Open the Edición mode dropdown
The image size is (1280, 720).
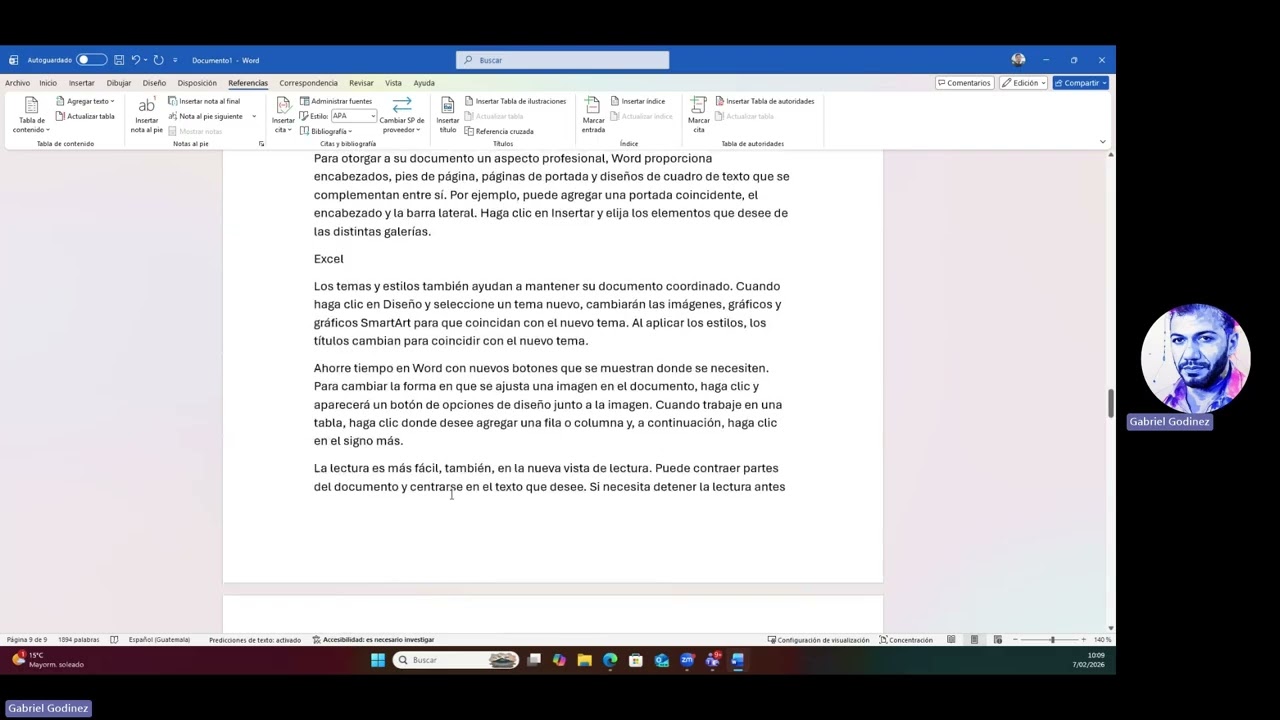point(1022,83)
